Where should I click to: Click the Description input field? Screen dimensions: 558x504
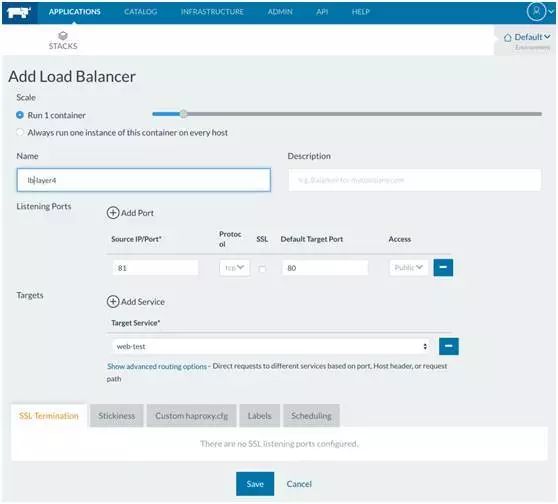pos(415,180)
